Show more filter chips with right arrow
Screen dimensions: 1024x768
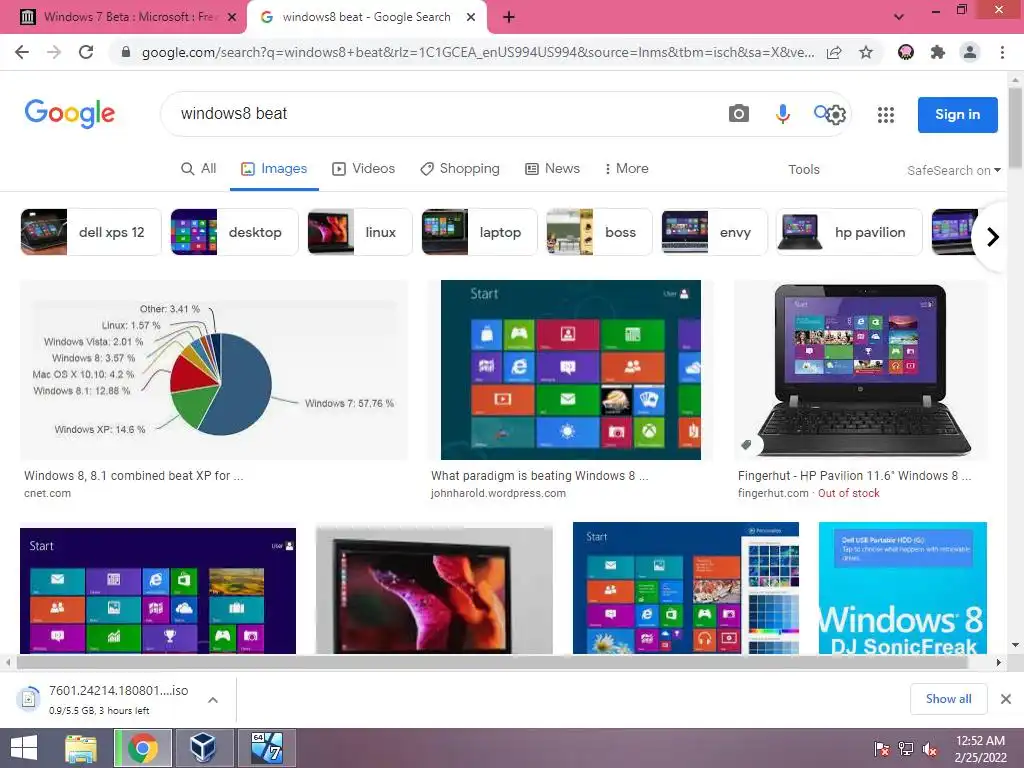[993, 236]
